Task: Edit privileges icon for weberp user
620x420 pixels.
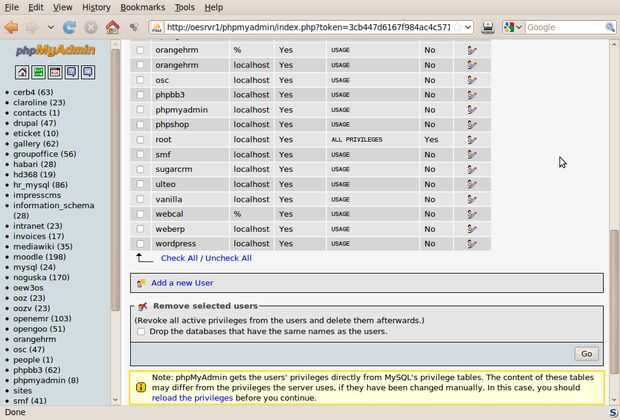Action: [x=472, y=229]
